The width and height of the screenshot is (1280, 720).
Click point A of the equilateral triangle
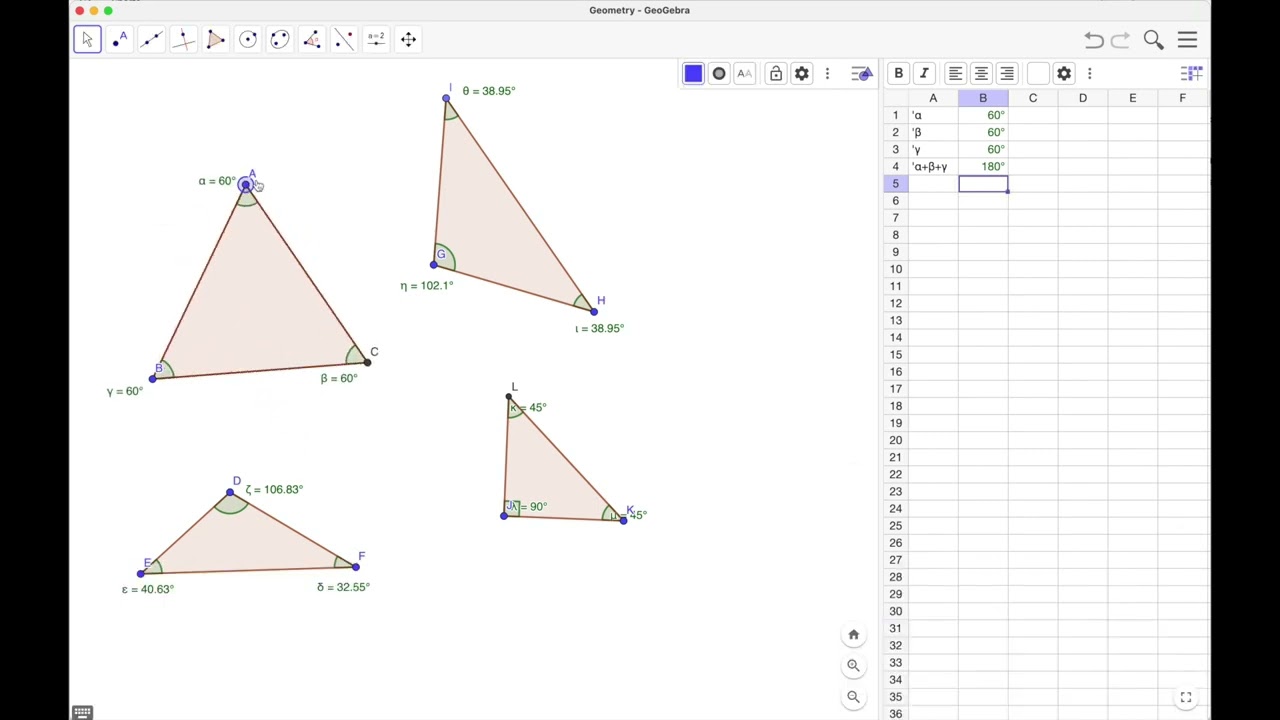tap(246, 185)
